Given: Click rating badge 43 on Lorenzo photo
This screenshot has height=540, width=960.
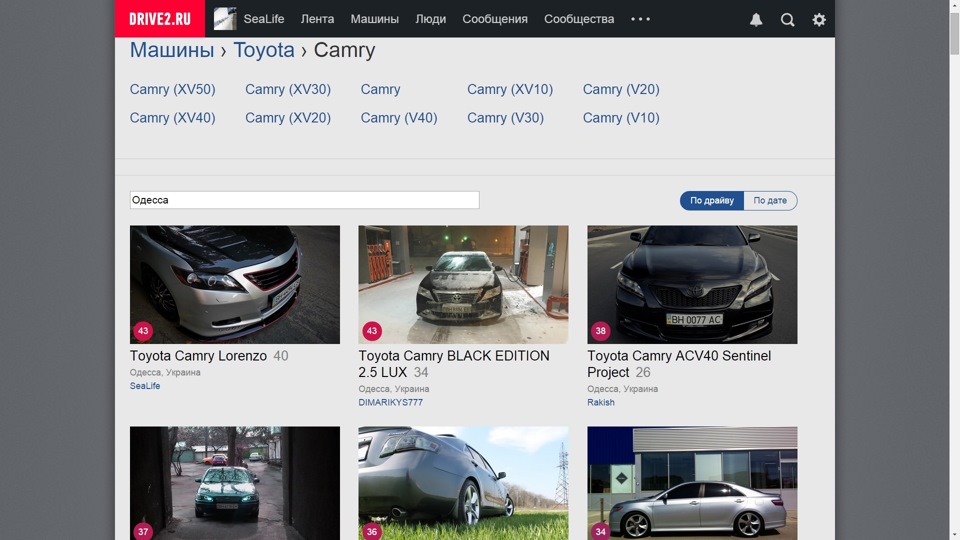Looking at the screenshot, I should click(x=143, y=331).
